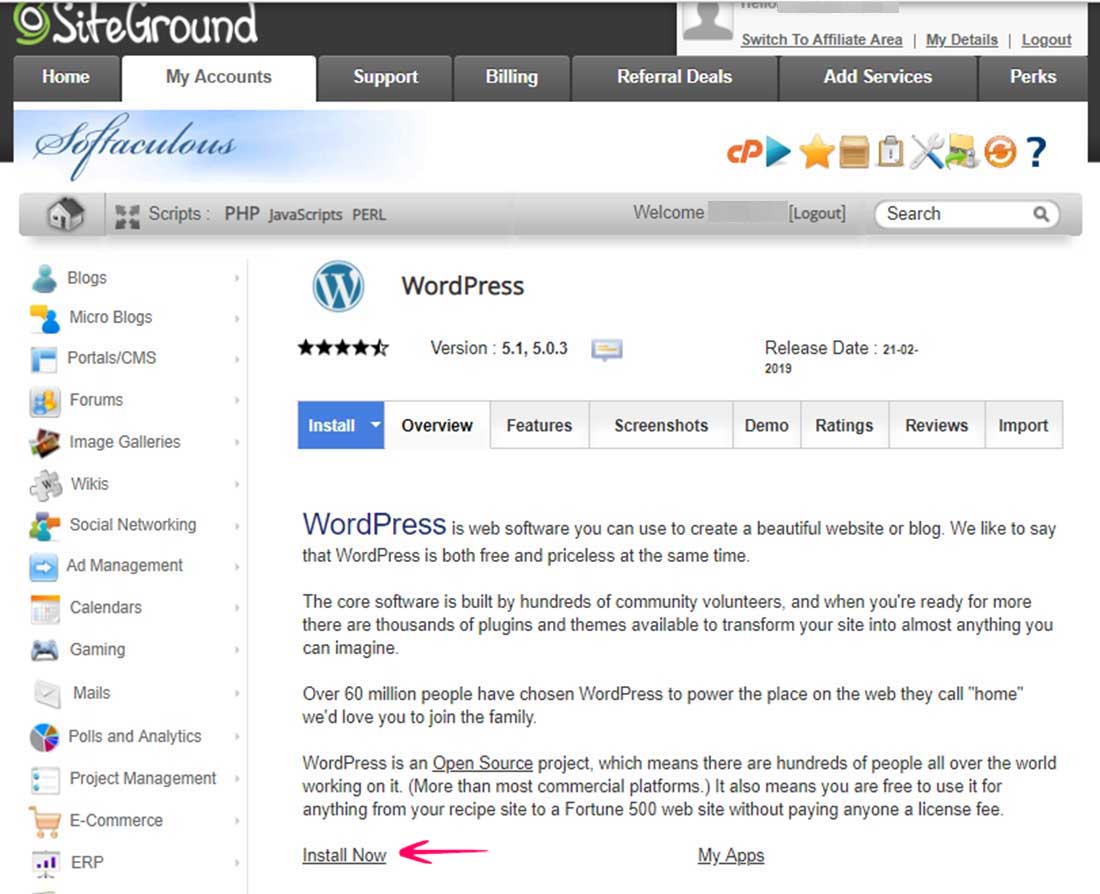1100x894 pixels.
Task: Expand the Forums script category
Action: pos(96,400)
